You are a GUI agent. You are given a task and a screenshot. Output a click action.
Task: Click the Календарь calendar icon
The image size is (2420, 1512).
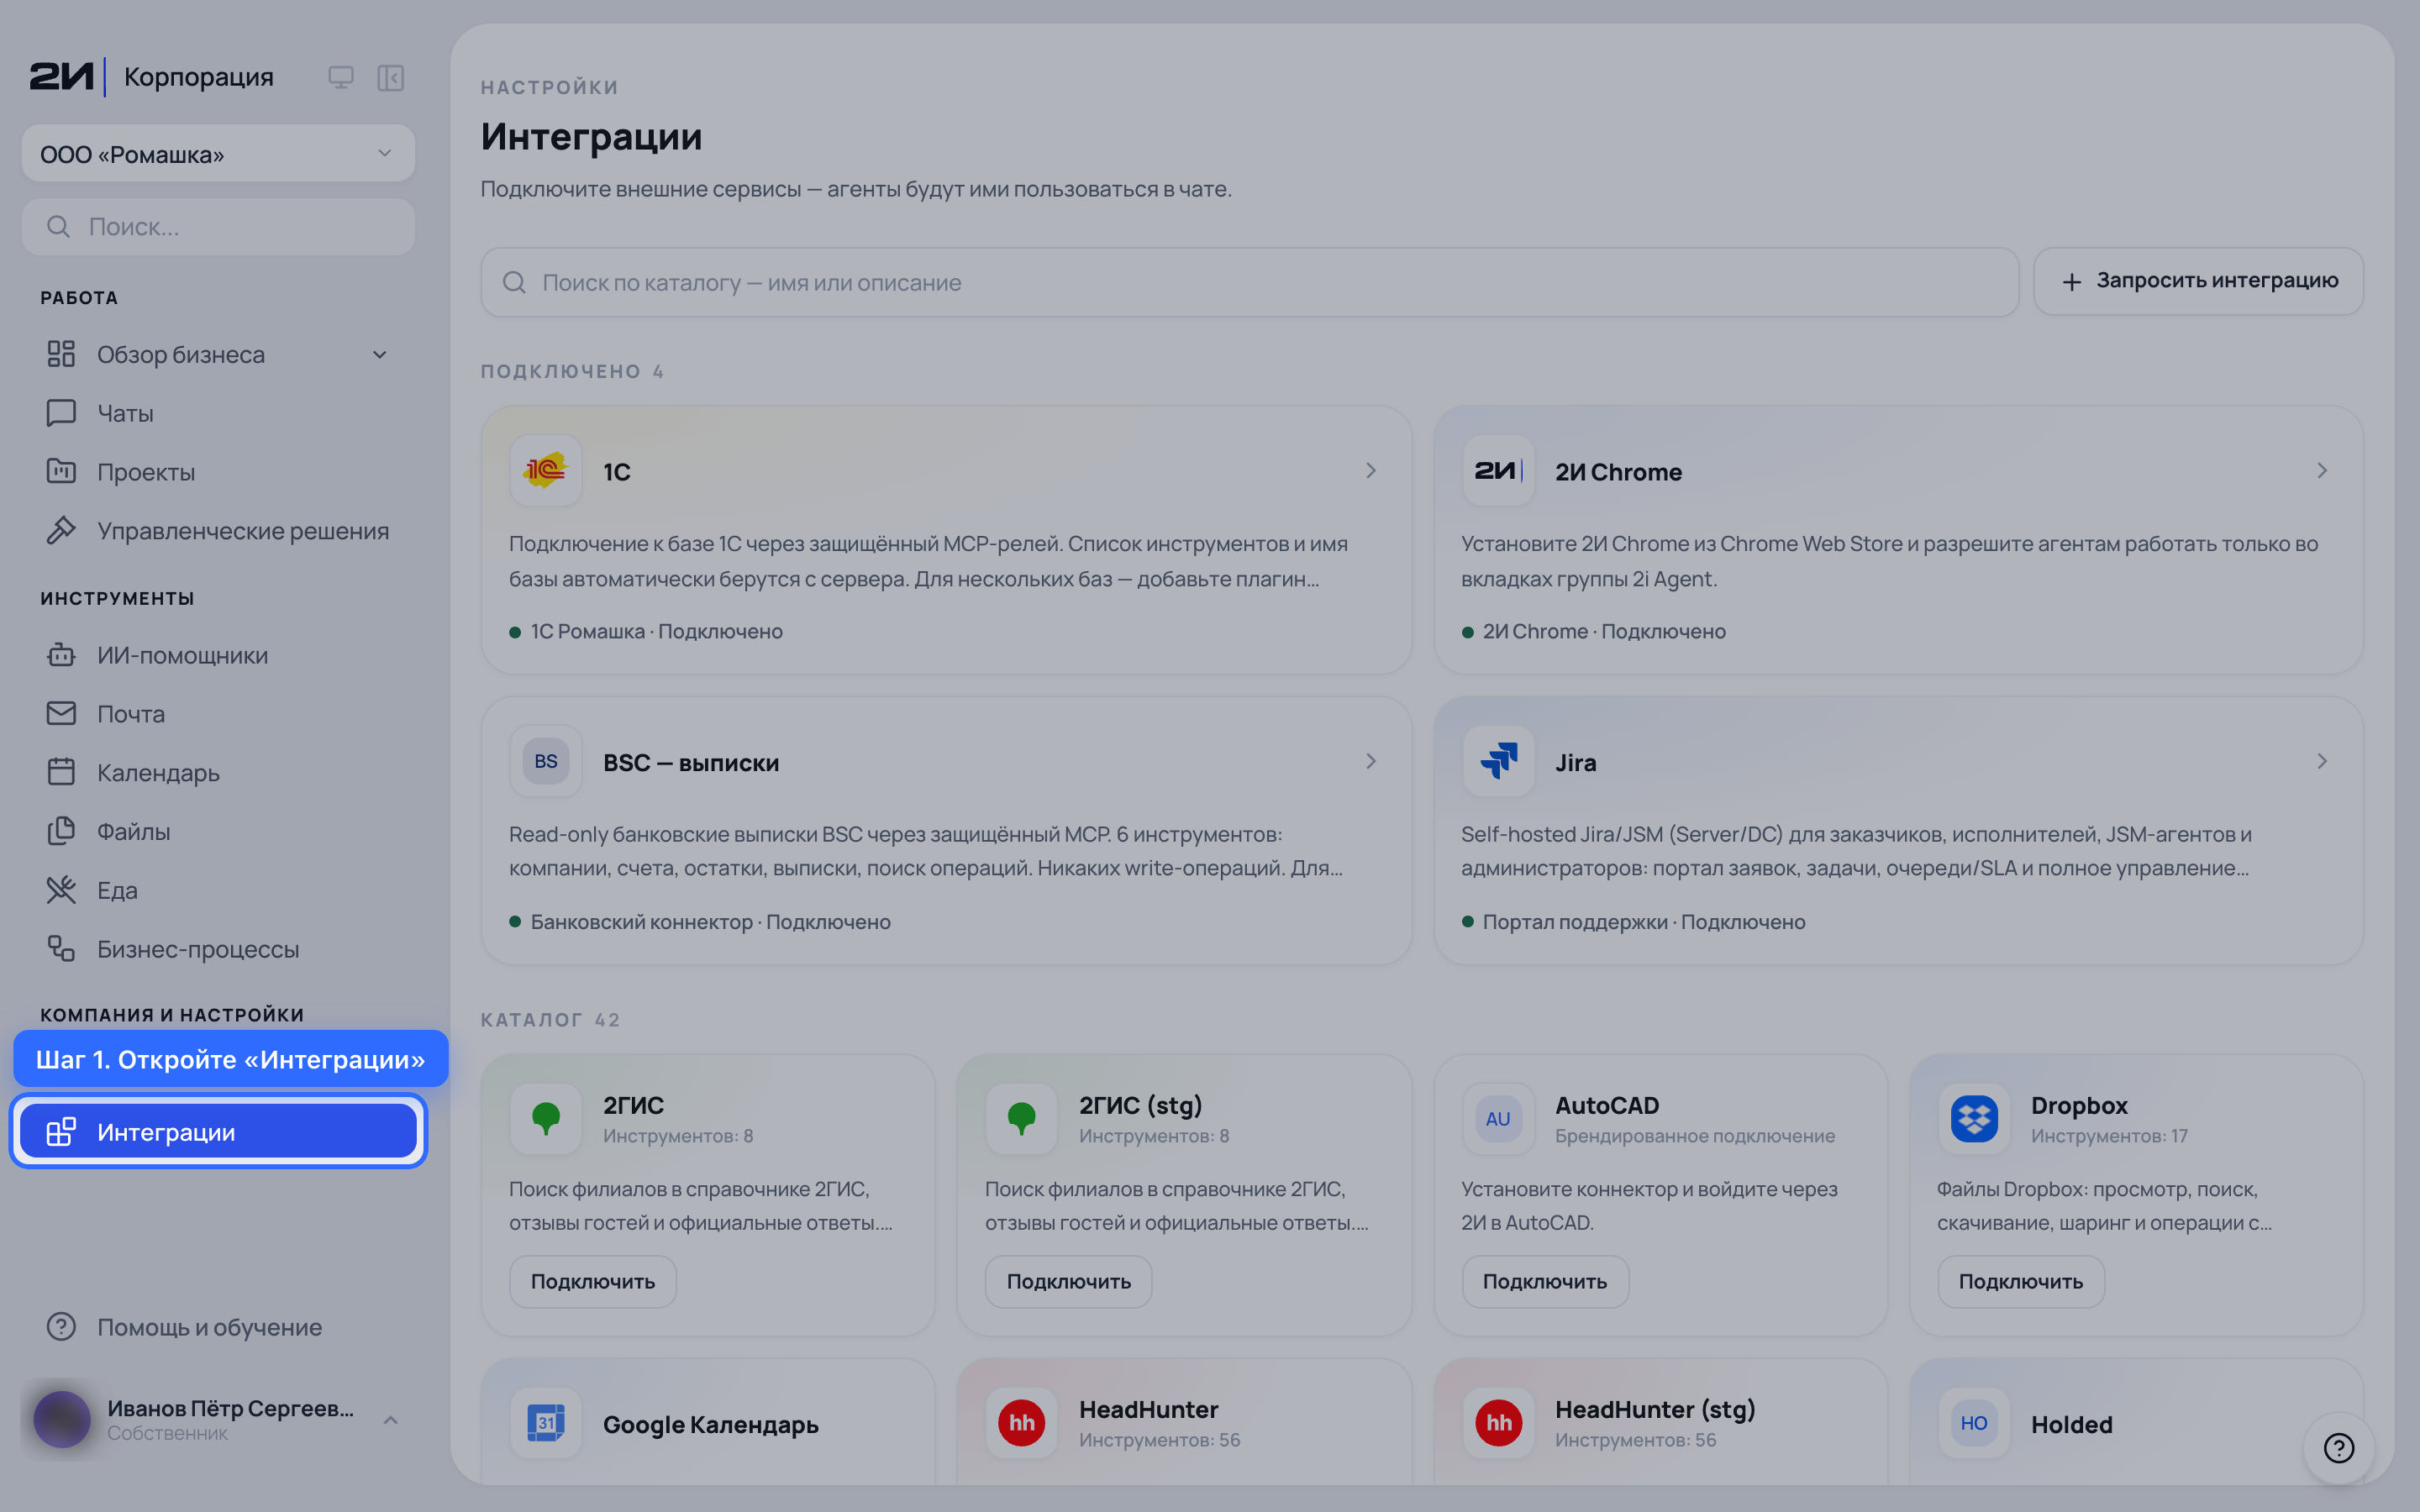[61, 772]
